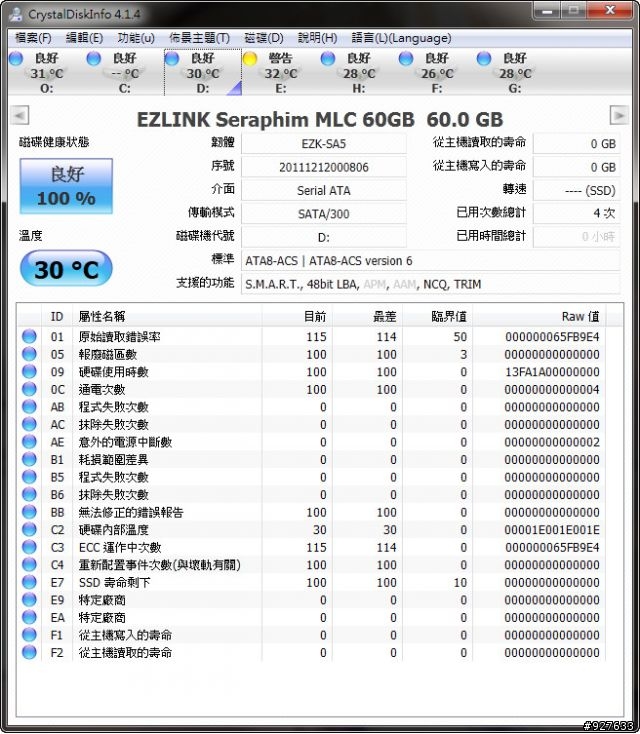Select the 硬碟內部溫度 attribute name
640x734 pixels.
114,530
